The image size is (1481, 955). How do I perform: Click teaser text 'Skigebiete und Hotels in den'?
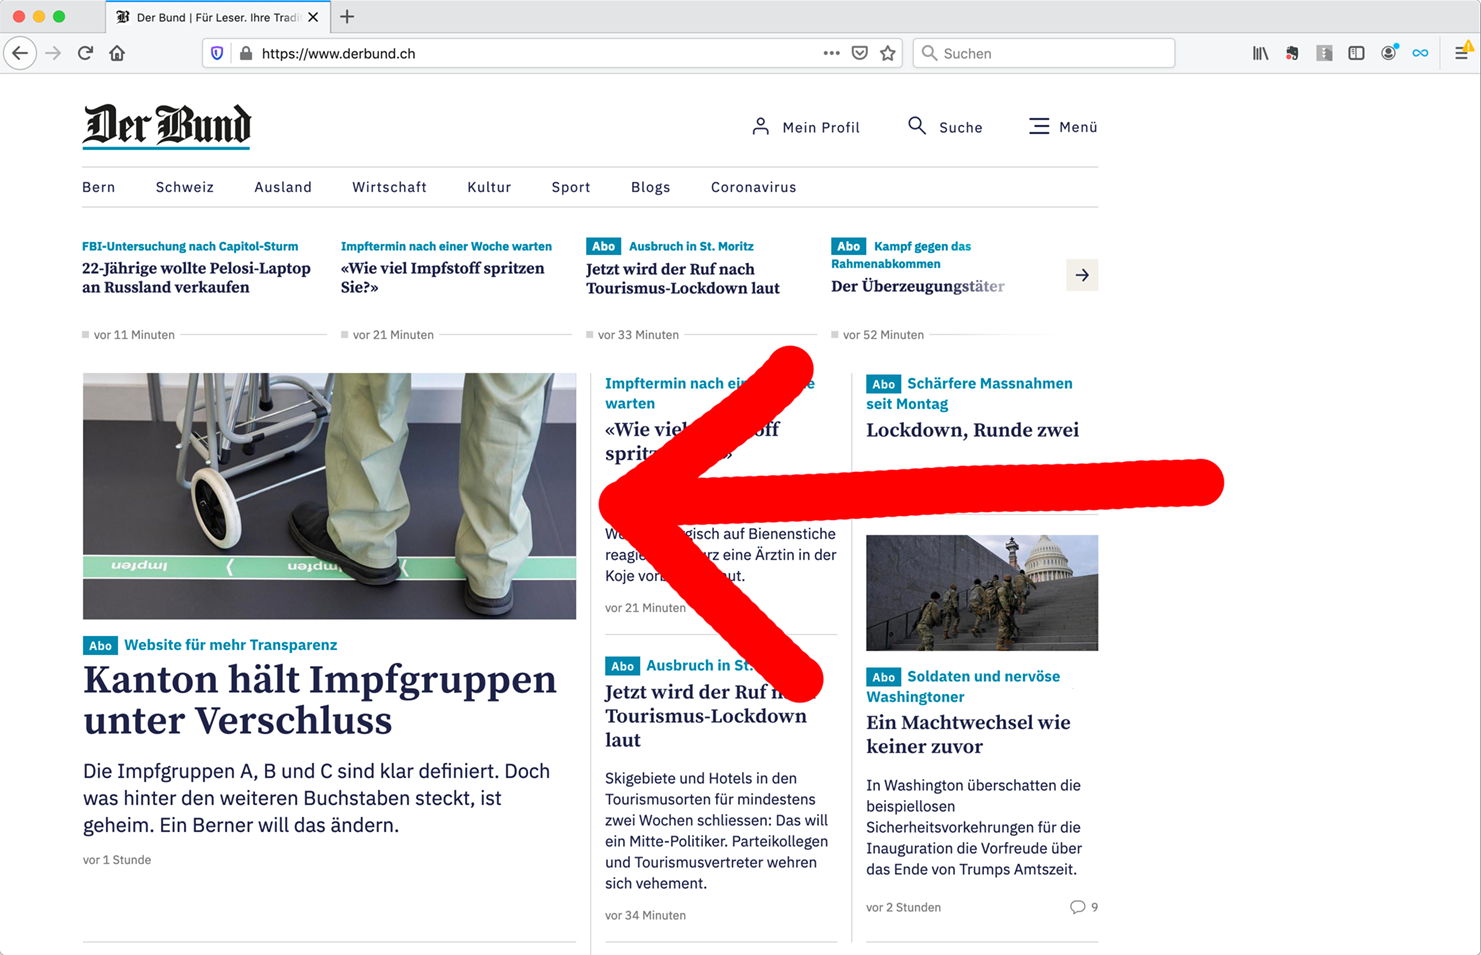click(x=717, y=831)
